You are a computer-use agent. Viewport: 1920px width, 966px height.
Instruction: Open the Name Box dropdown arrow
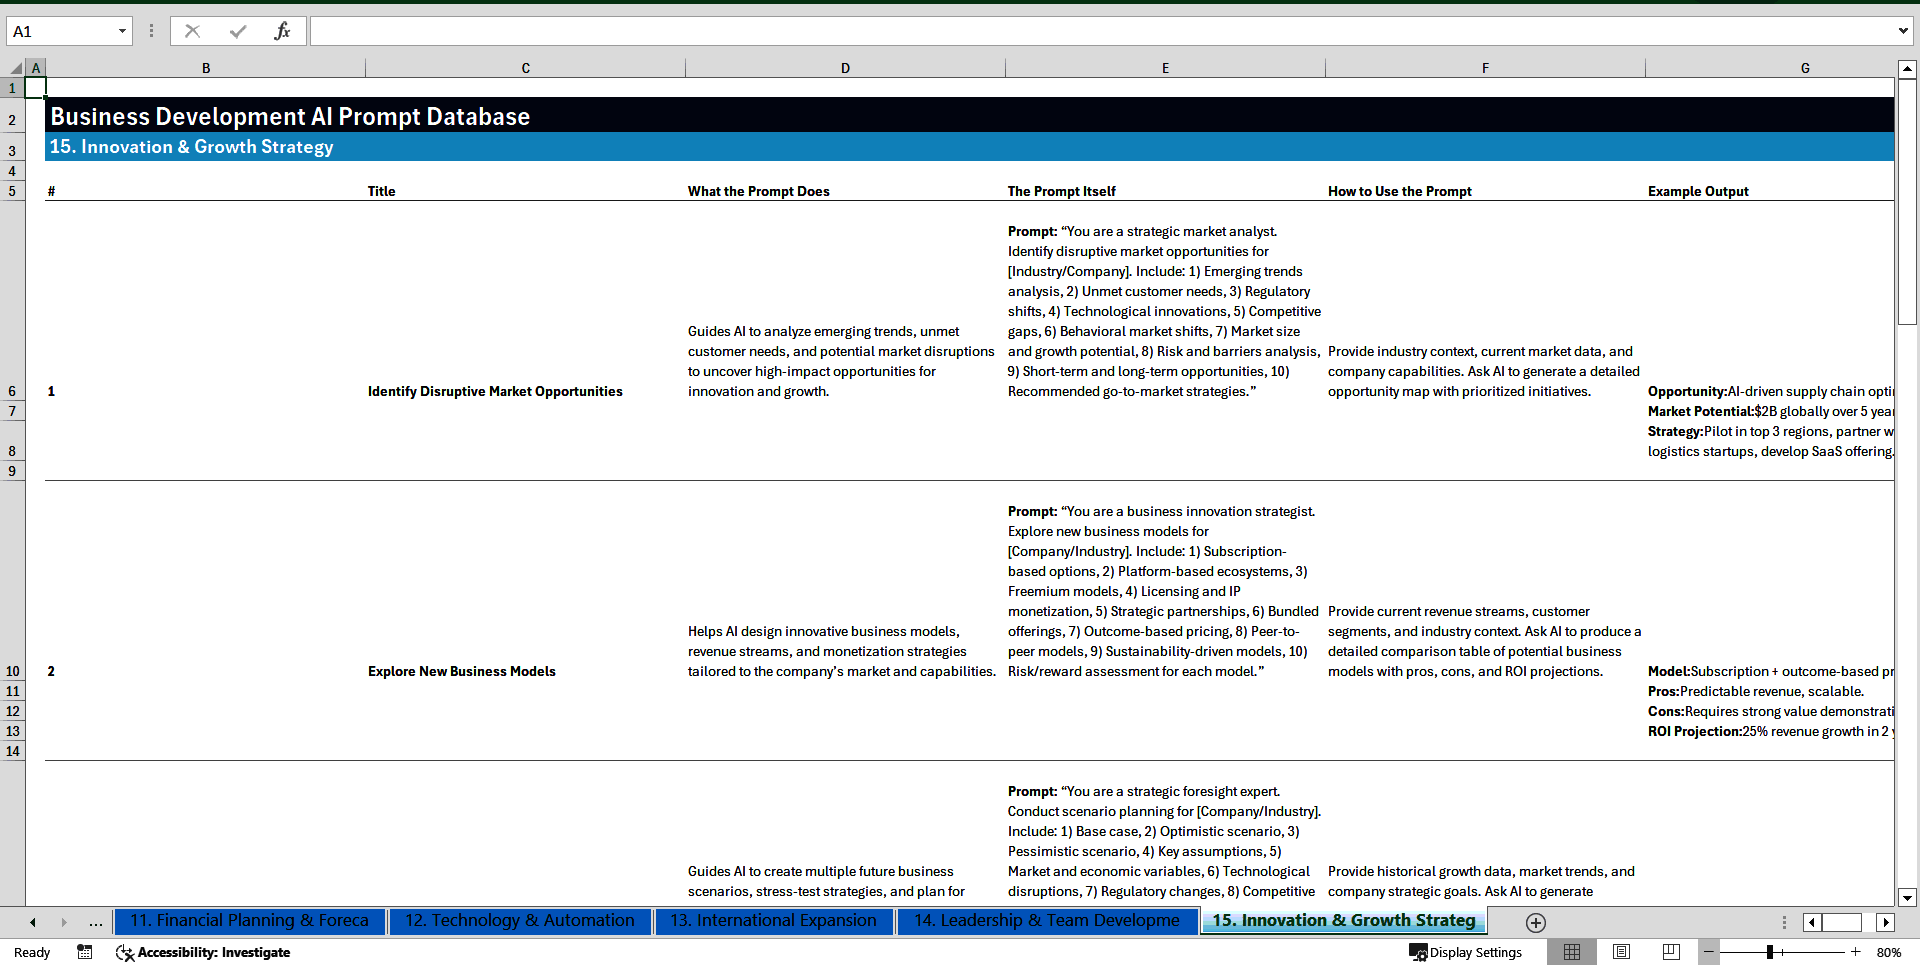point(122,30)
